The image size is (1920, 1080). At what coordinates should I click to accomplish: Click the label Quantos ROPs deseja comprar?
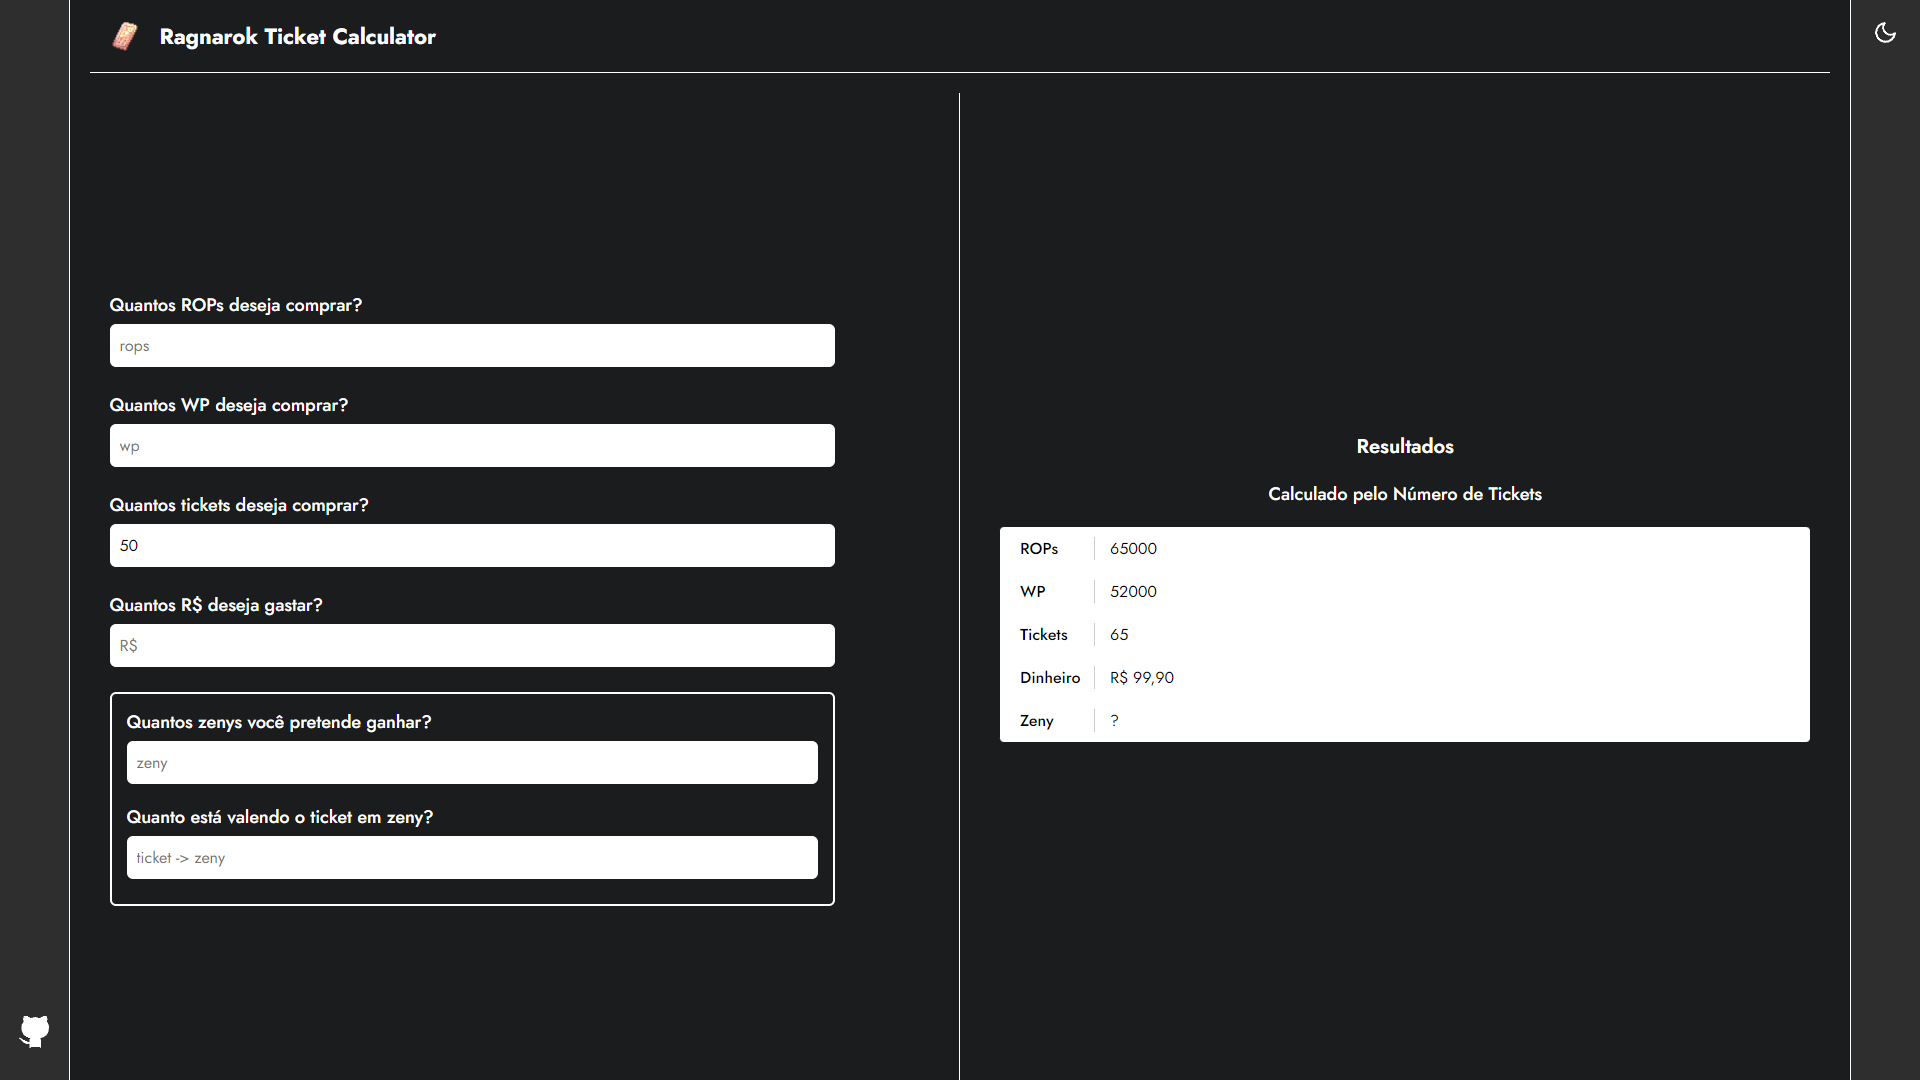235,305
